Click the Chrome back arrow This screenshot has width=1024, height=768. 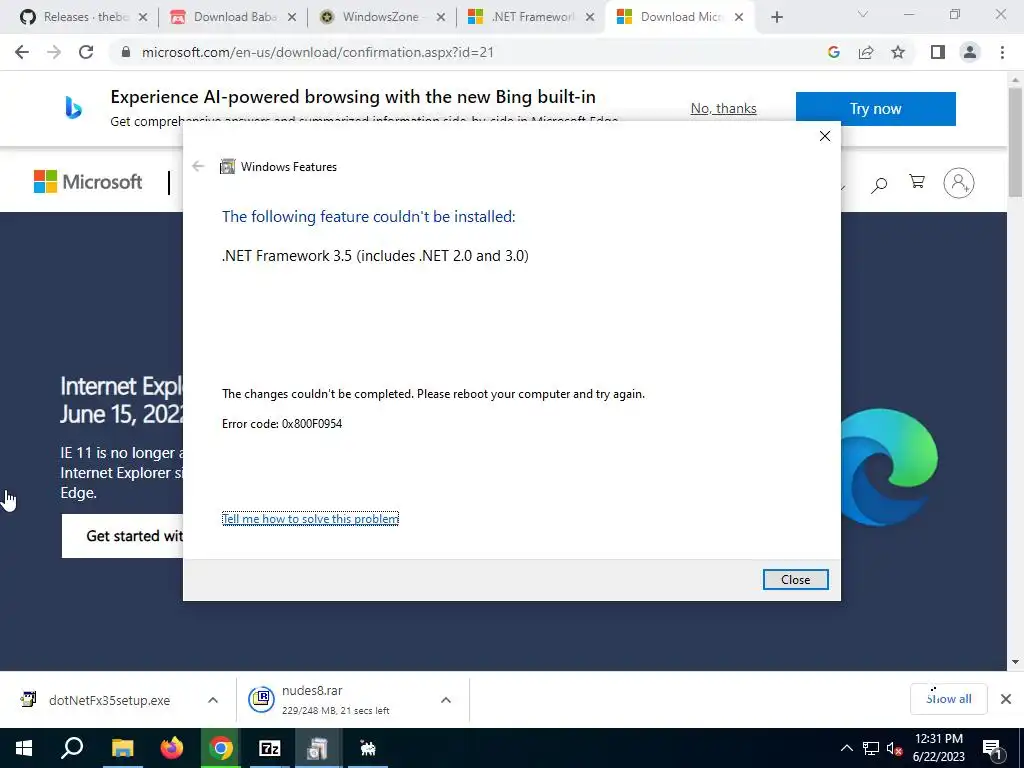(x=22, y=52)
